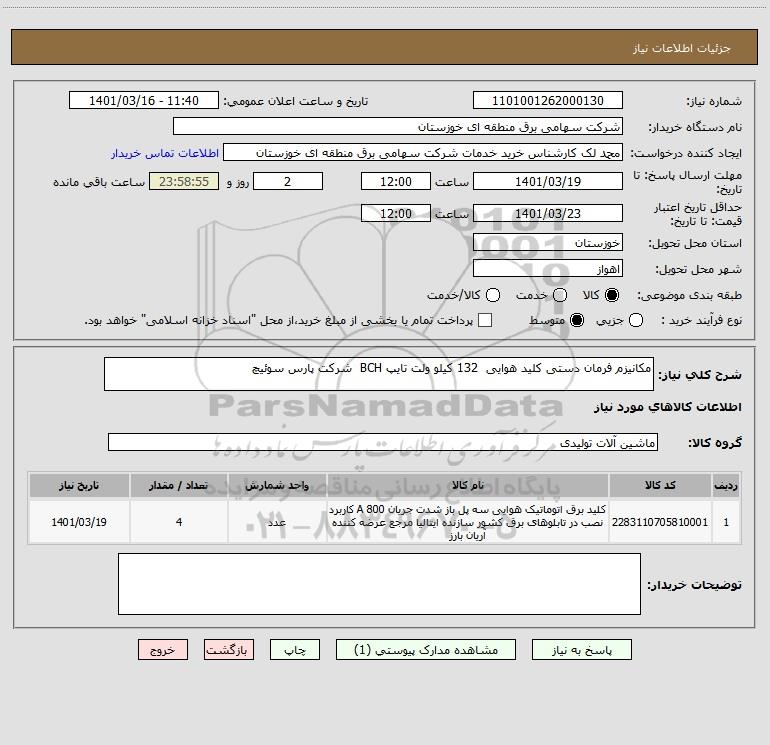
Task: Click the price validity date 1401/03/23 field
Action: (548, 213)
